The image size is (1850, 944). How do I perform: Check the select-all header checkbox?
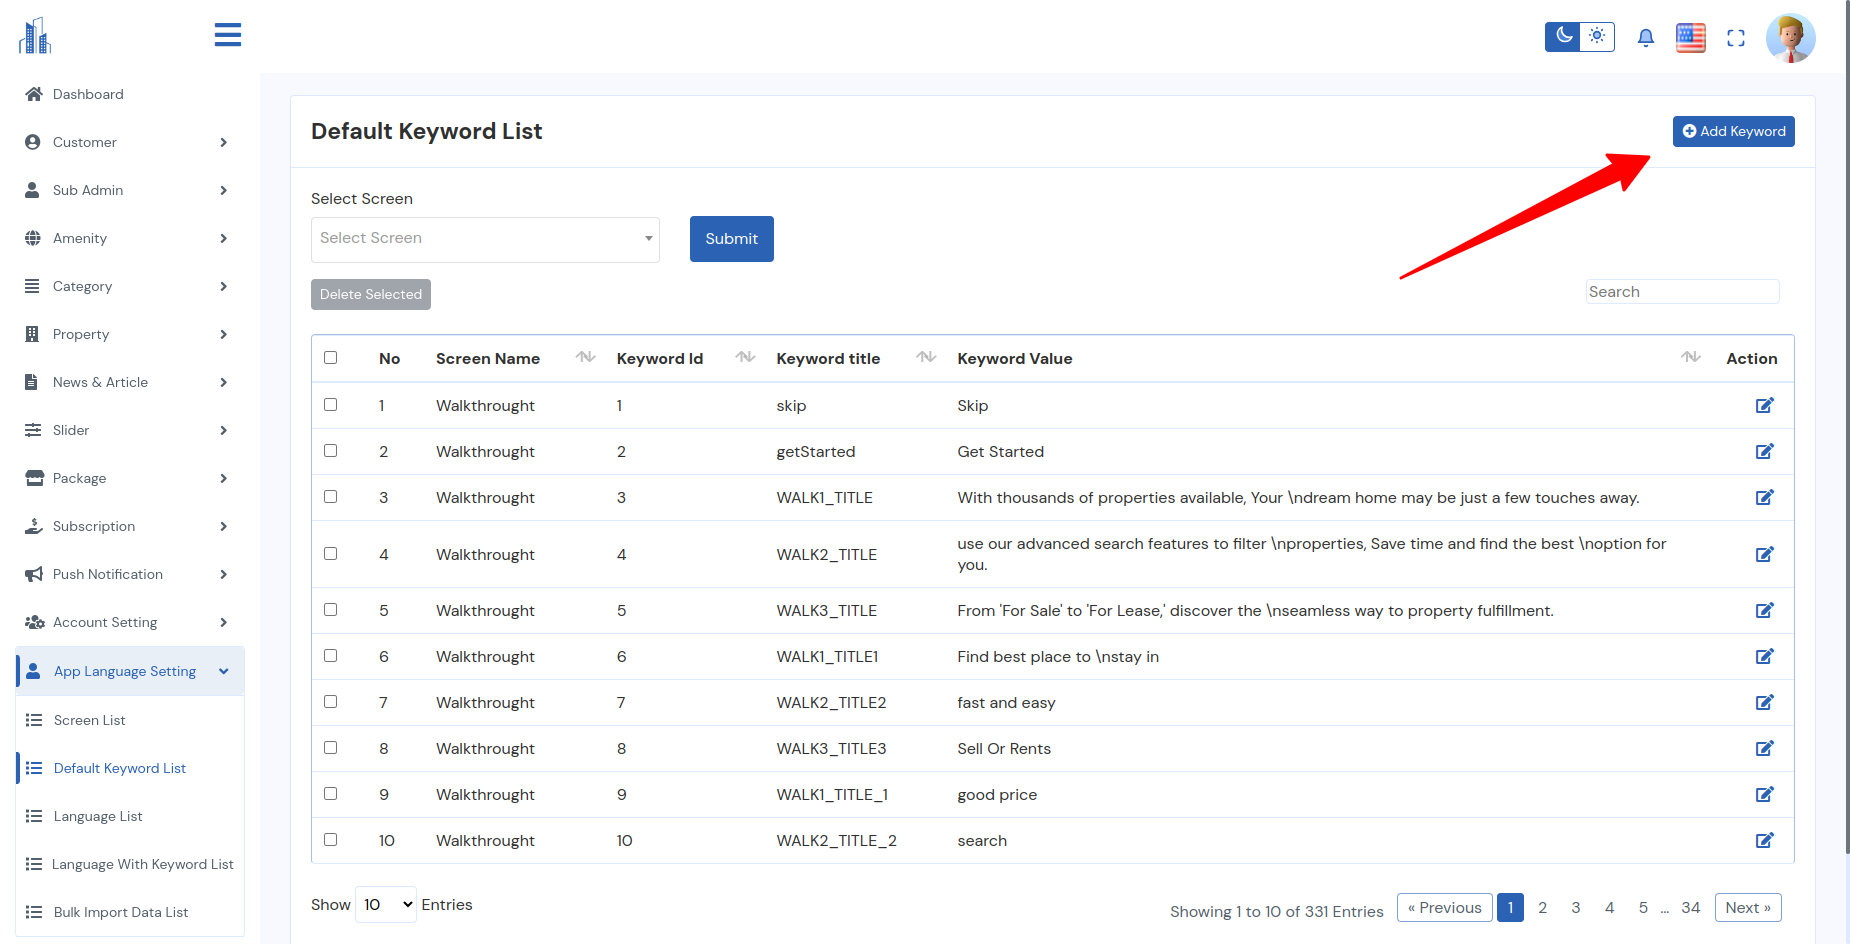331,357
